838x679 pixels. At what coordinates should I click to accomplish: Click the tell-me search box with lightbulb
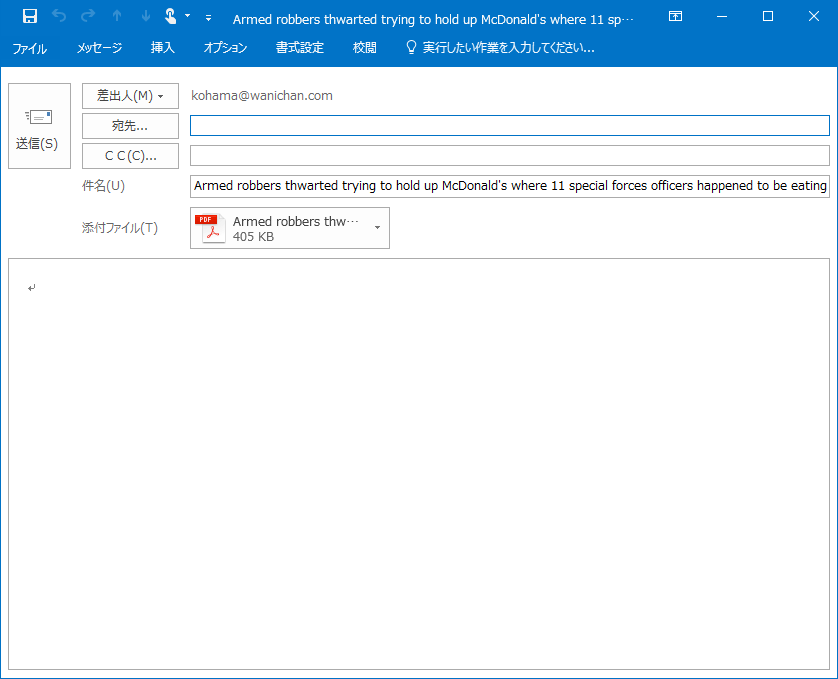pos(500,48)
